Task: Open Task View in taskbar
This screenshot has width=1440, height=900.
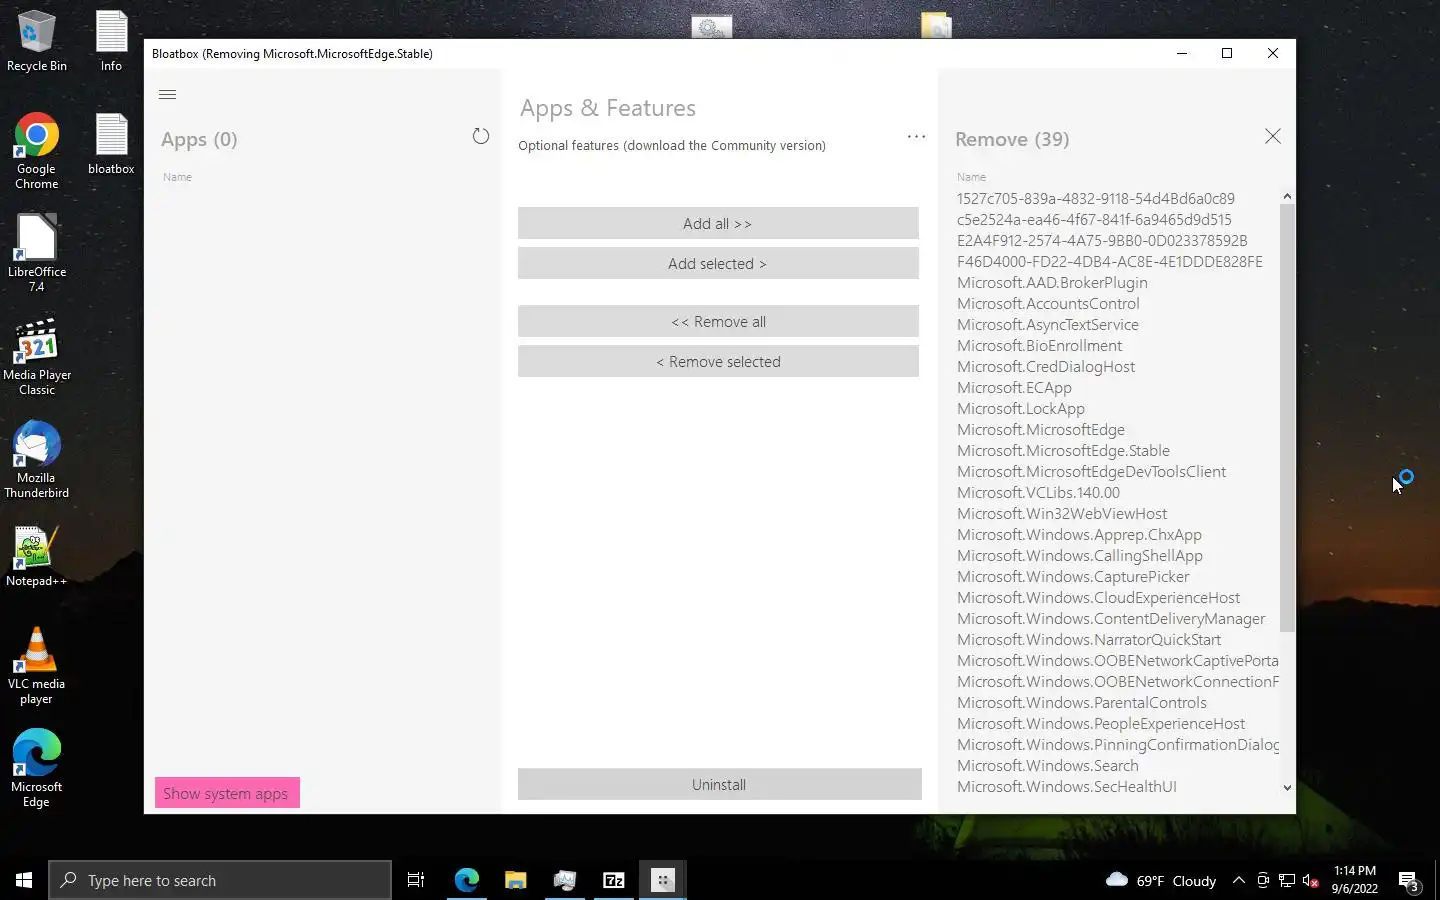Action: point(416,880)
